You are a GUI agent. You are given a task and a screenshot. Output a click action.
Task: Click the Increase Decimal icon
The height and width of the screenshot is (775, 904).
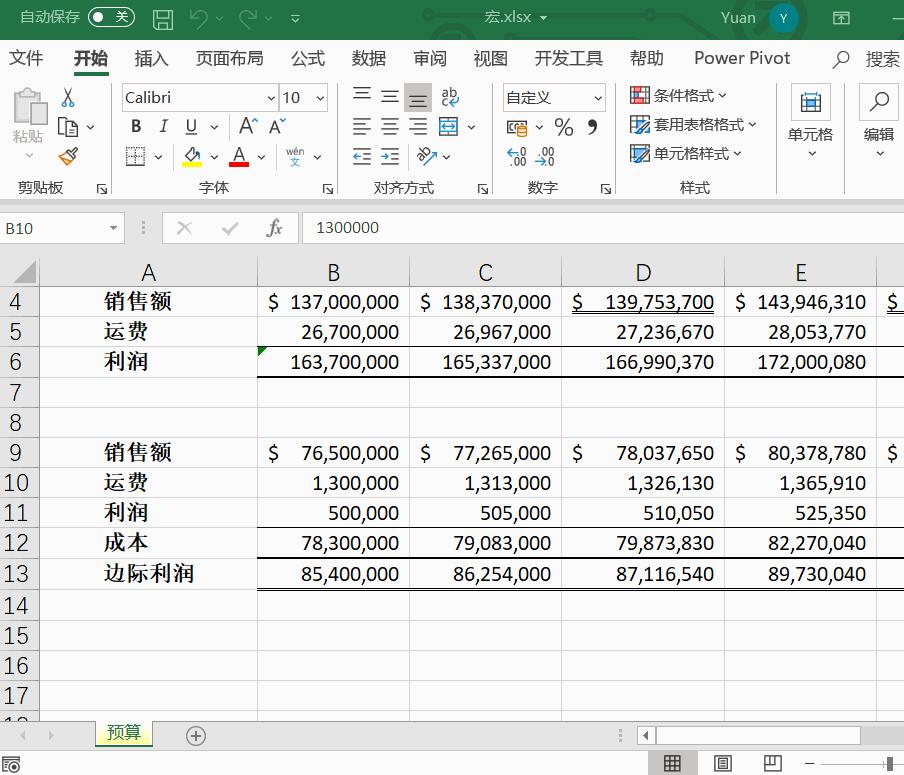518,156
